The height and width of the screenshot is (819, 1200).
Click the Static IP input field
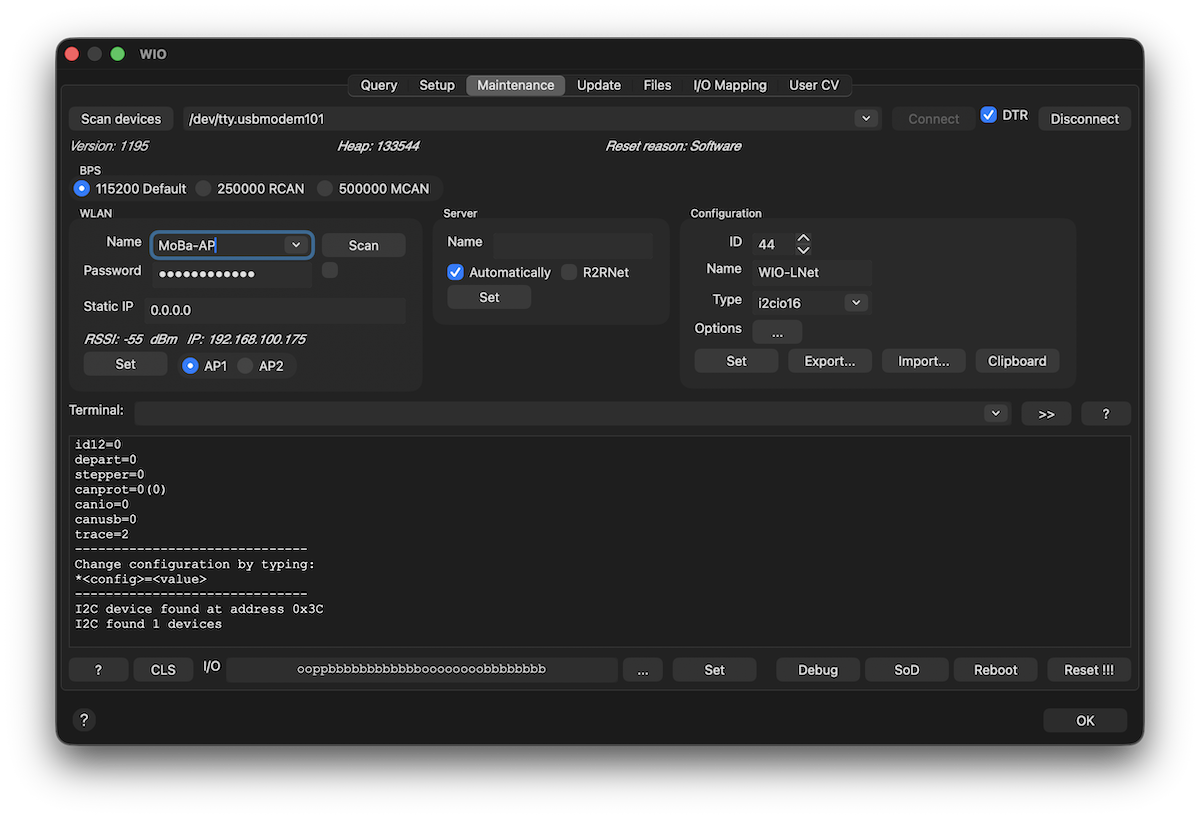click(x=276, y=310)
